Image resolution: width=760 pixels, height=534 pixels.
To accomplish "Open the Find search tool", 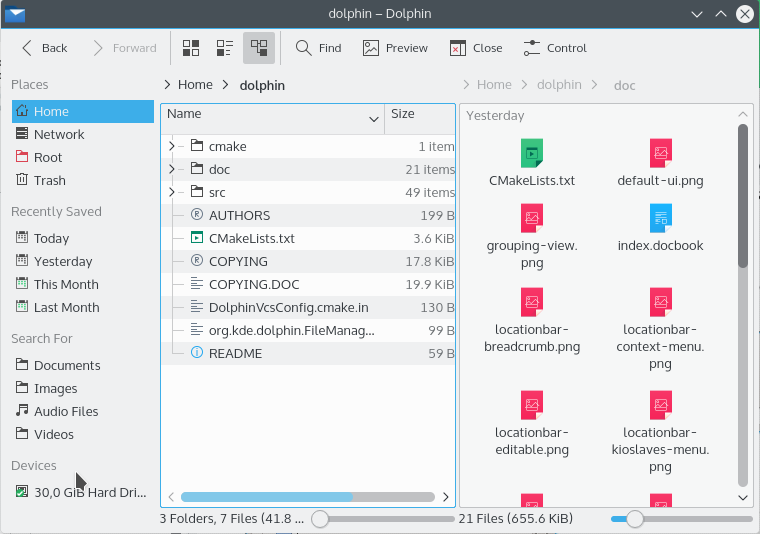I will pyautogui.click(x=319, y=48).
